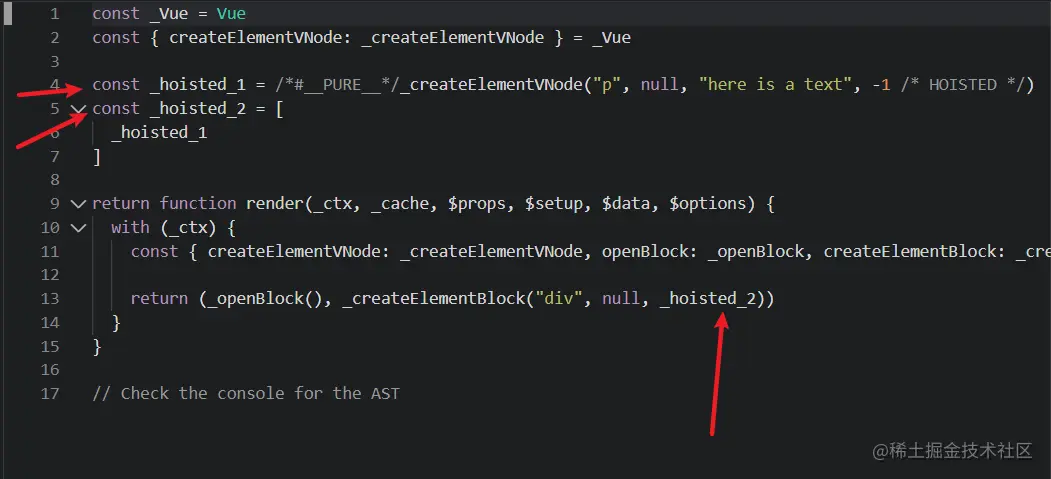This screenshot has width=1051, height=479.
Task: Click line number 15 in the gutter
Action: (50, 346)
